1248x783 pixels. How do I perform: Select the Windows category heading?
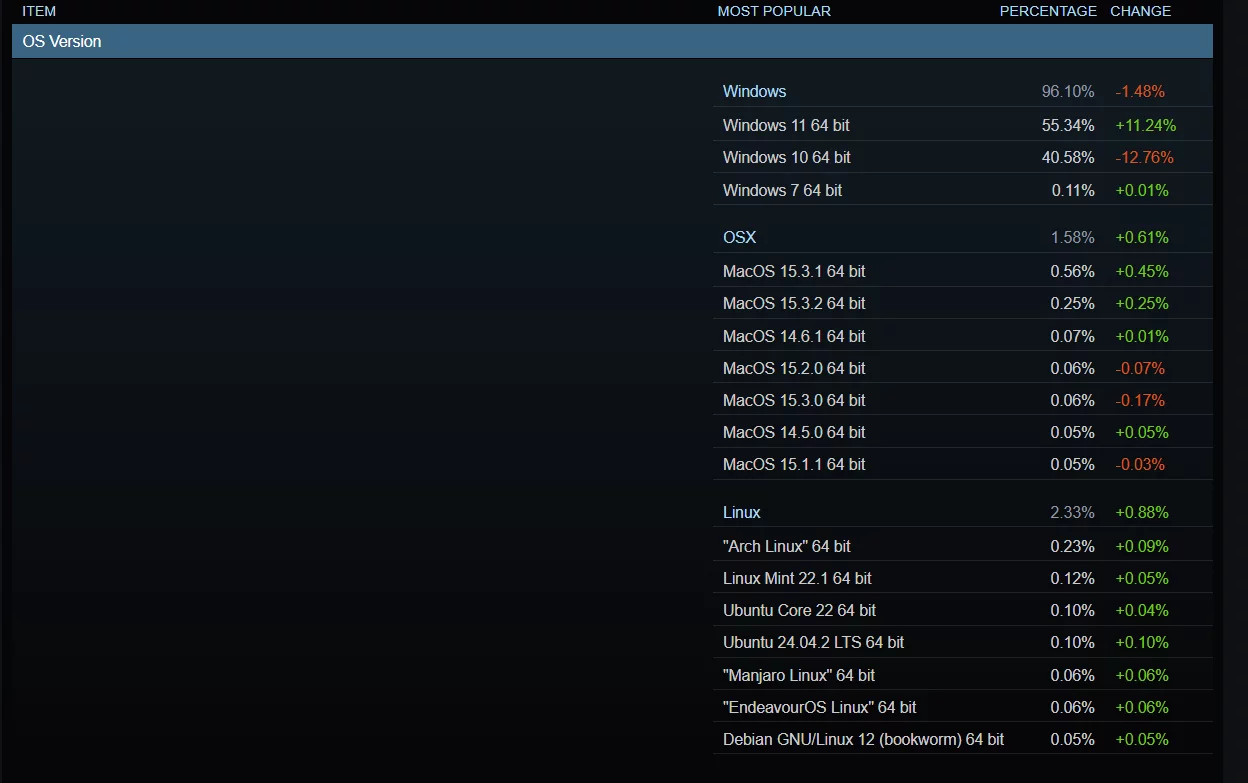coord(754,91)
